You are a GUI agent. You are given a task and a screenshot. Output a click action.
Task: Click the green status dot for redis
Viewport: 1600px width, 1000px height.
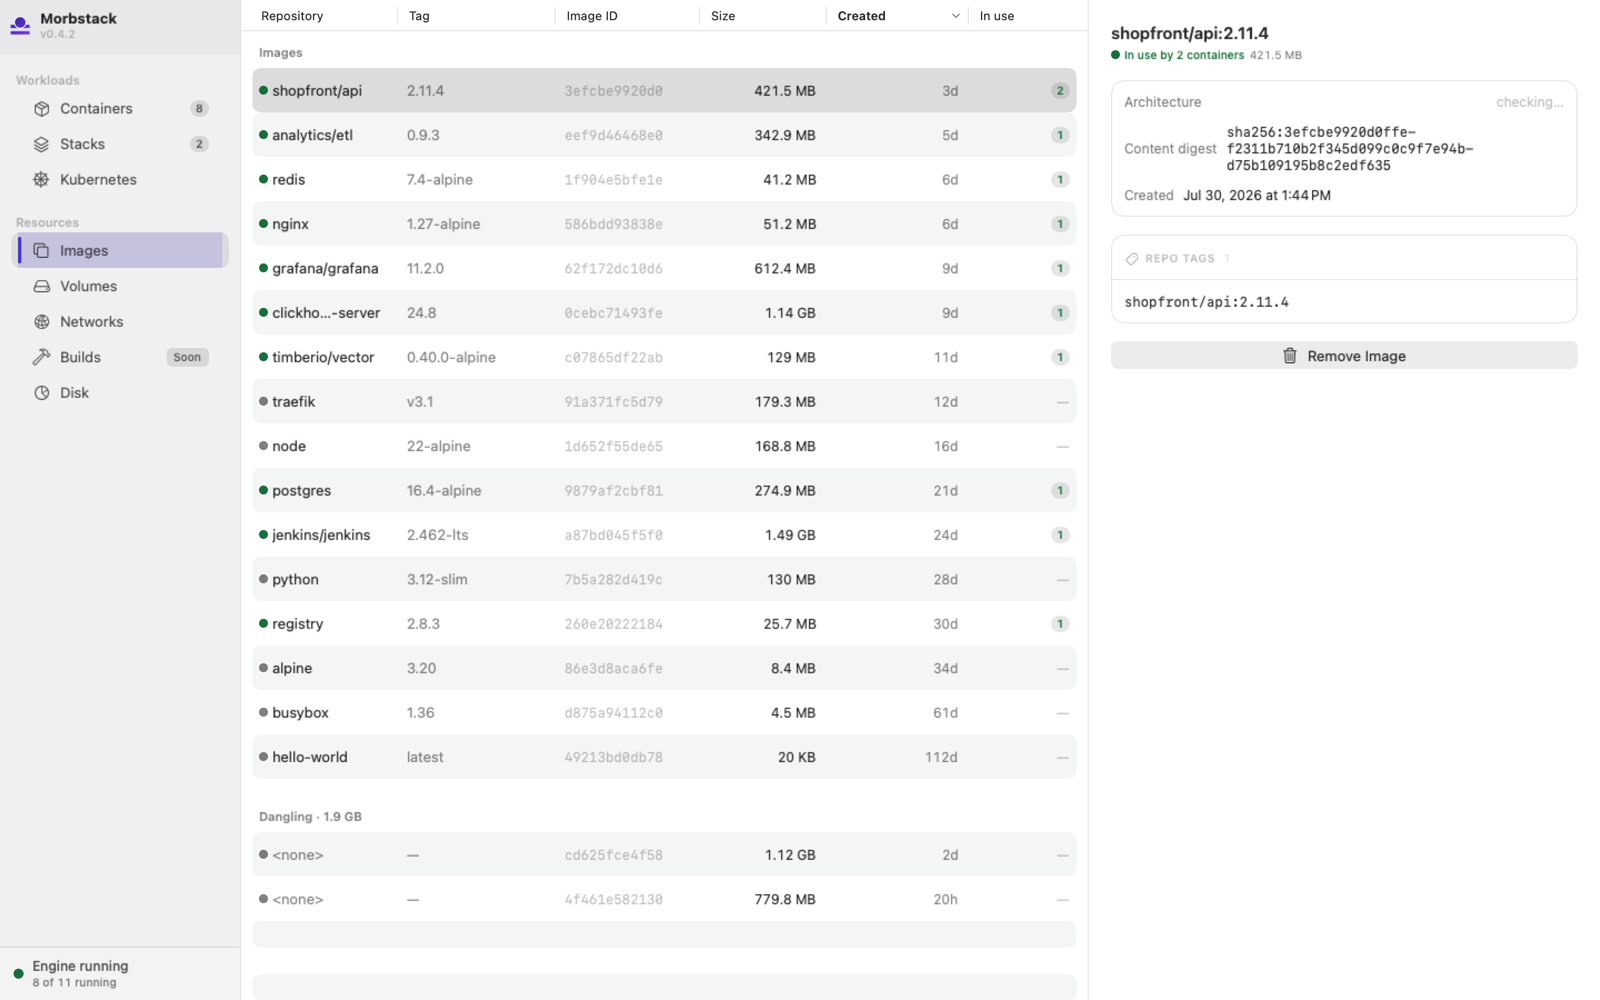pyautogui.click(x=263, y=179)
